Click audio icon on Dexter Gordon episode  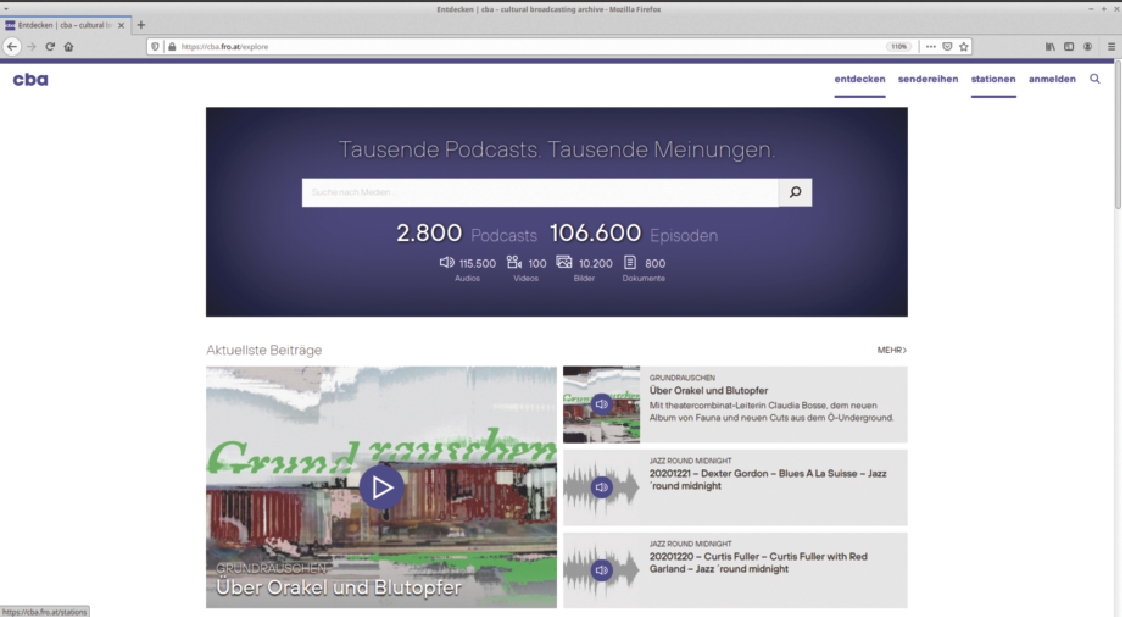click(x=601, y=487)
